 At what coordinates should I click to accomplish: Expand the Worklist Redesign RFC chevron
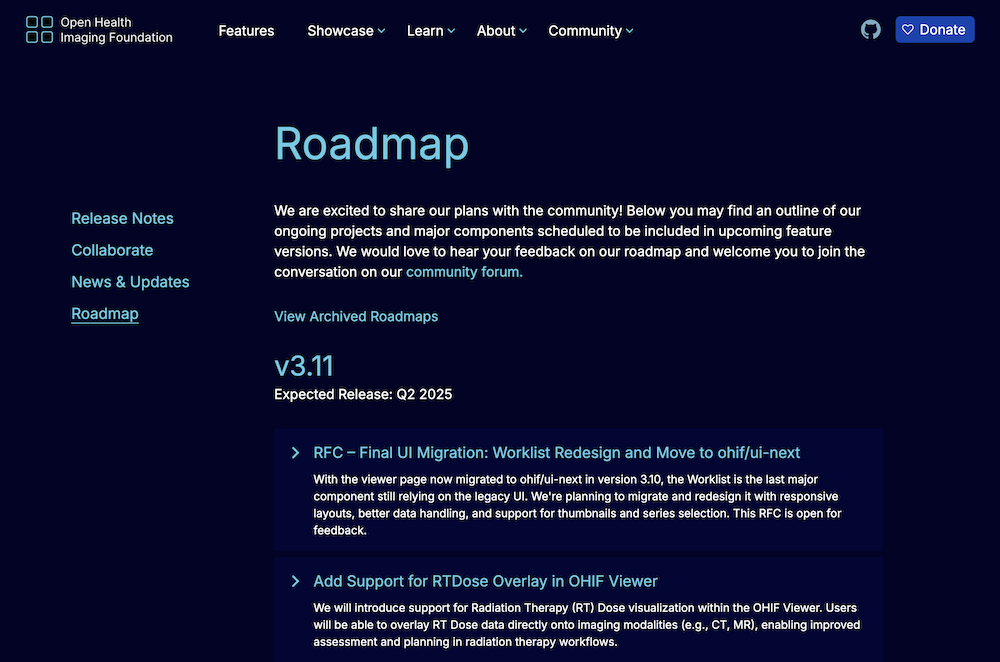(x=295, y=453)
